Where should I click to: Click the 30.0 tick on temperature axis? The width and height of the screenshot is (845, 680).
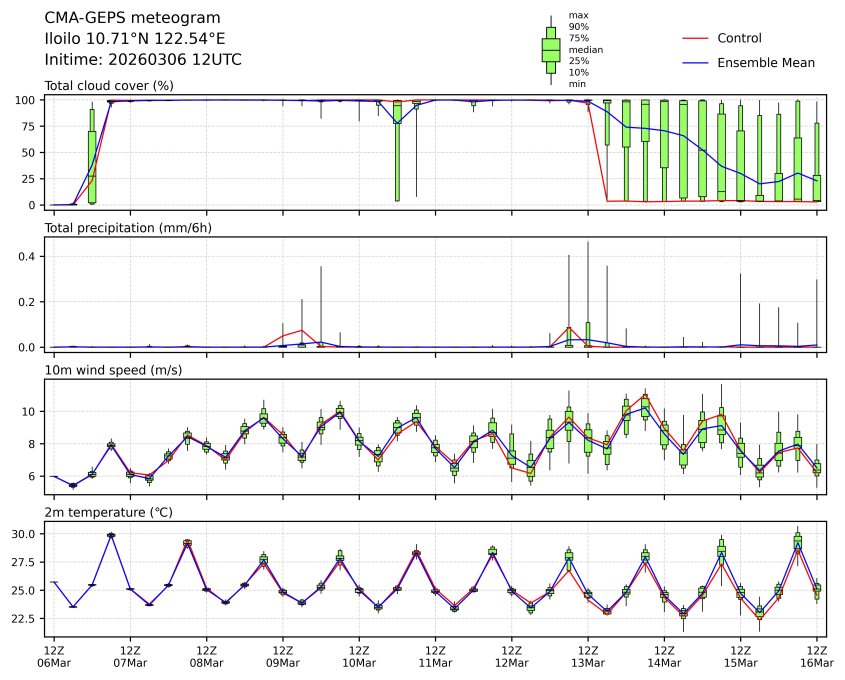(x=24, y=535)
